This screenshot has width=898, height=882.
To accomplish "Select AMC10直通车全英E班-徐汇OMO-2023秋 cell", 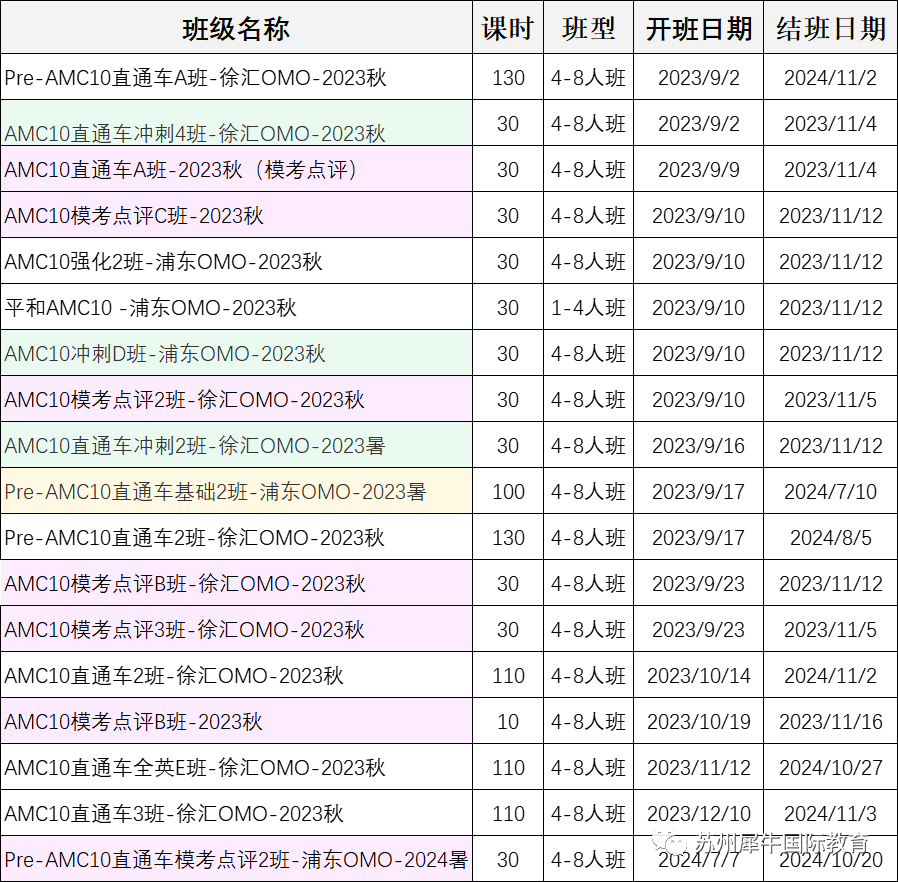I will (x=236, y=767).
